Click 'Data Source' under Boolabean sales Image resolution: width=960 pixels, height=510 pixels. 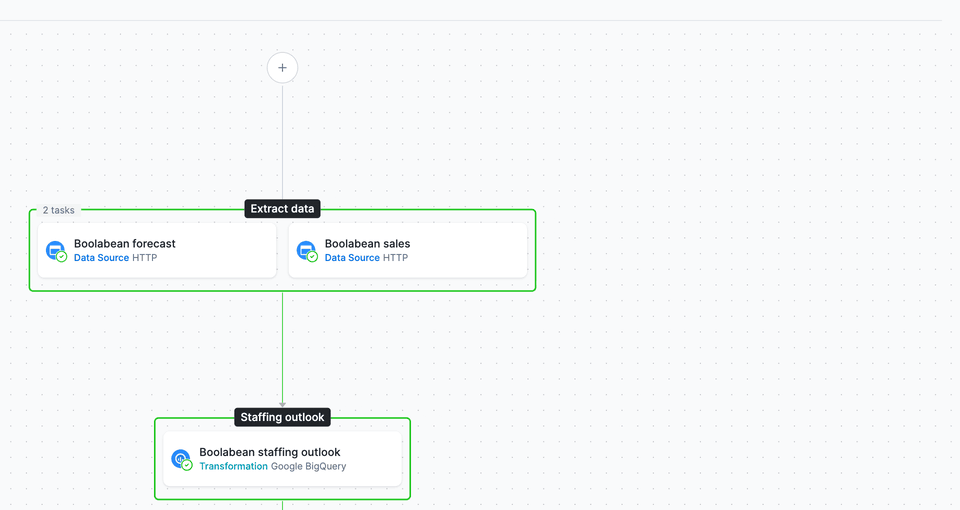tap(352, 258)
